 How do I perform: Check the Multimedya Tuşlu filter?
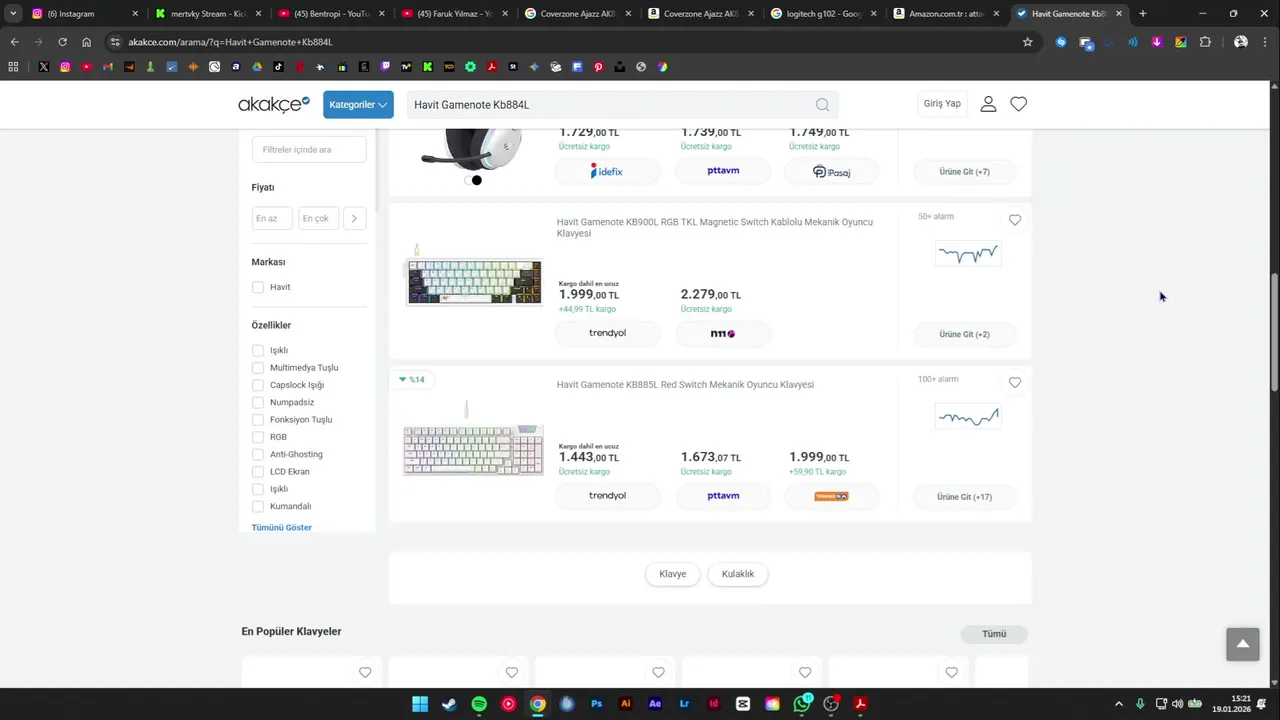[x=258, y=368]
